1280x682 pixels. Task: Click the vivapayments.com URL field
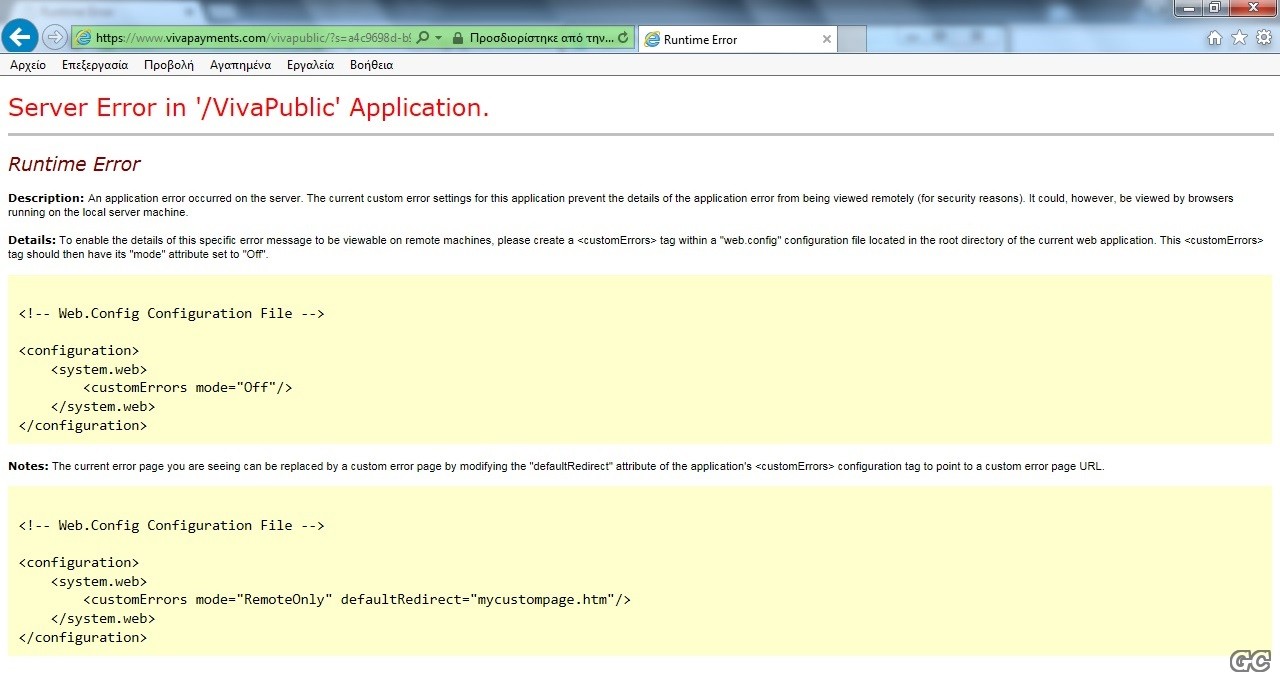point(253,38)
